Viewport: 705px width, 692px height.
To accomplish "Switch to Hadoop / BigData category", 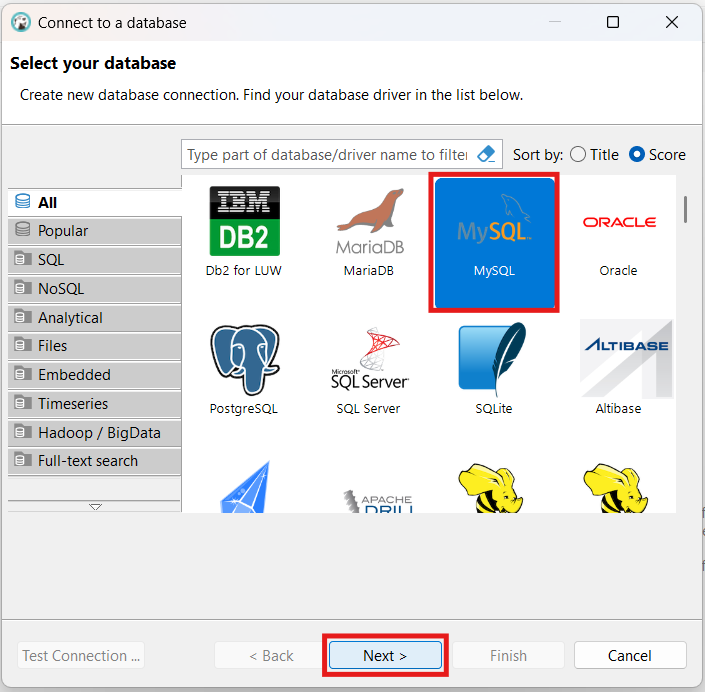I will click(95, 433).
